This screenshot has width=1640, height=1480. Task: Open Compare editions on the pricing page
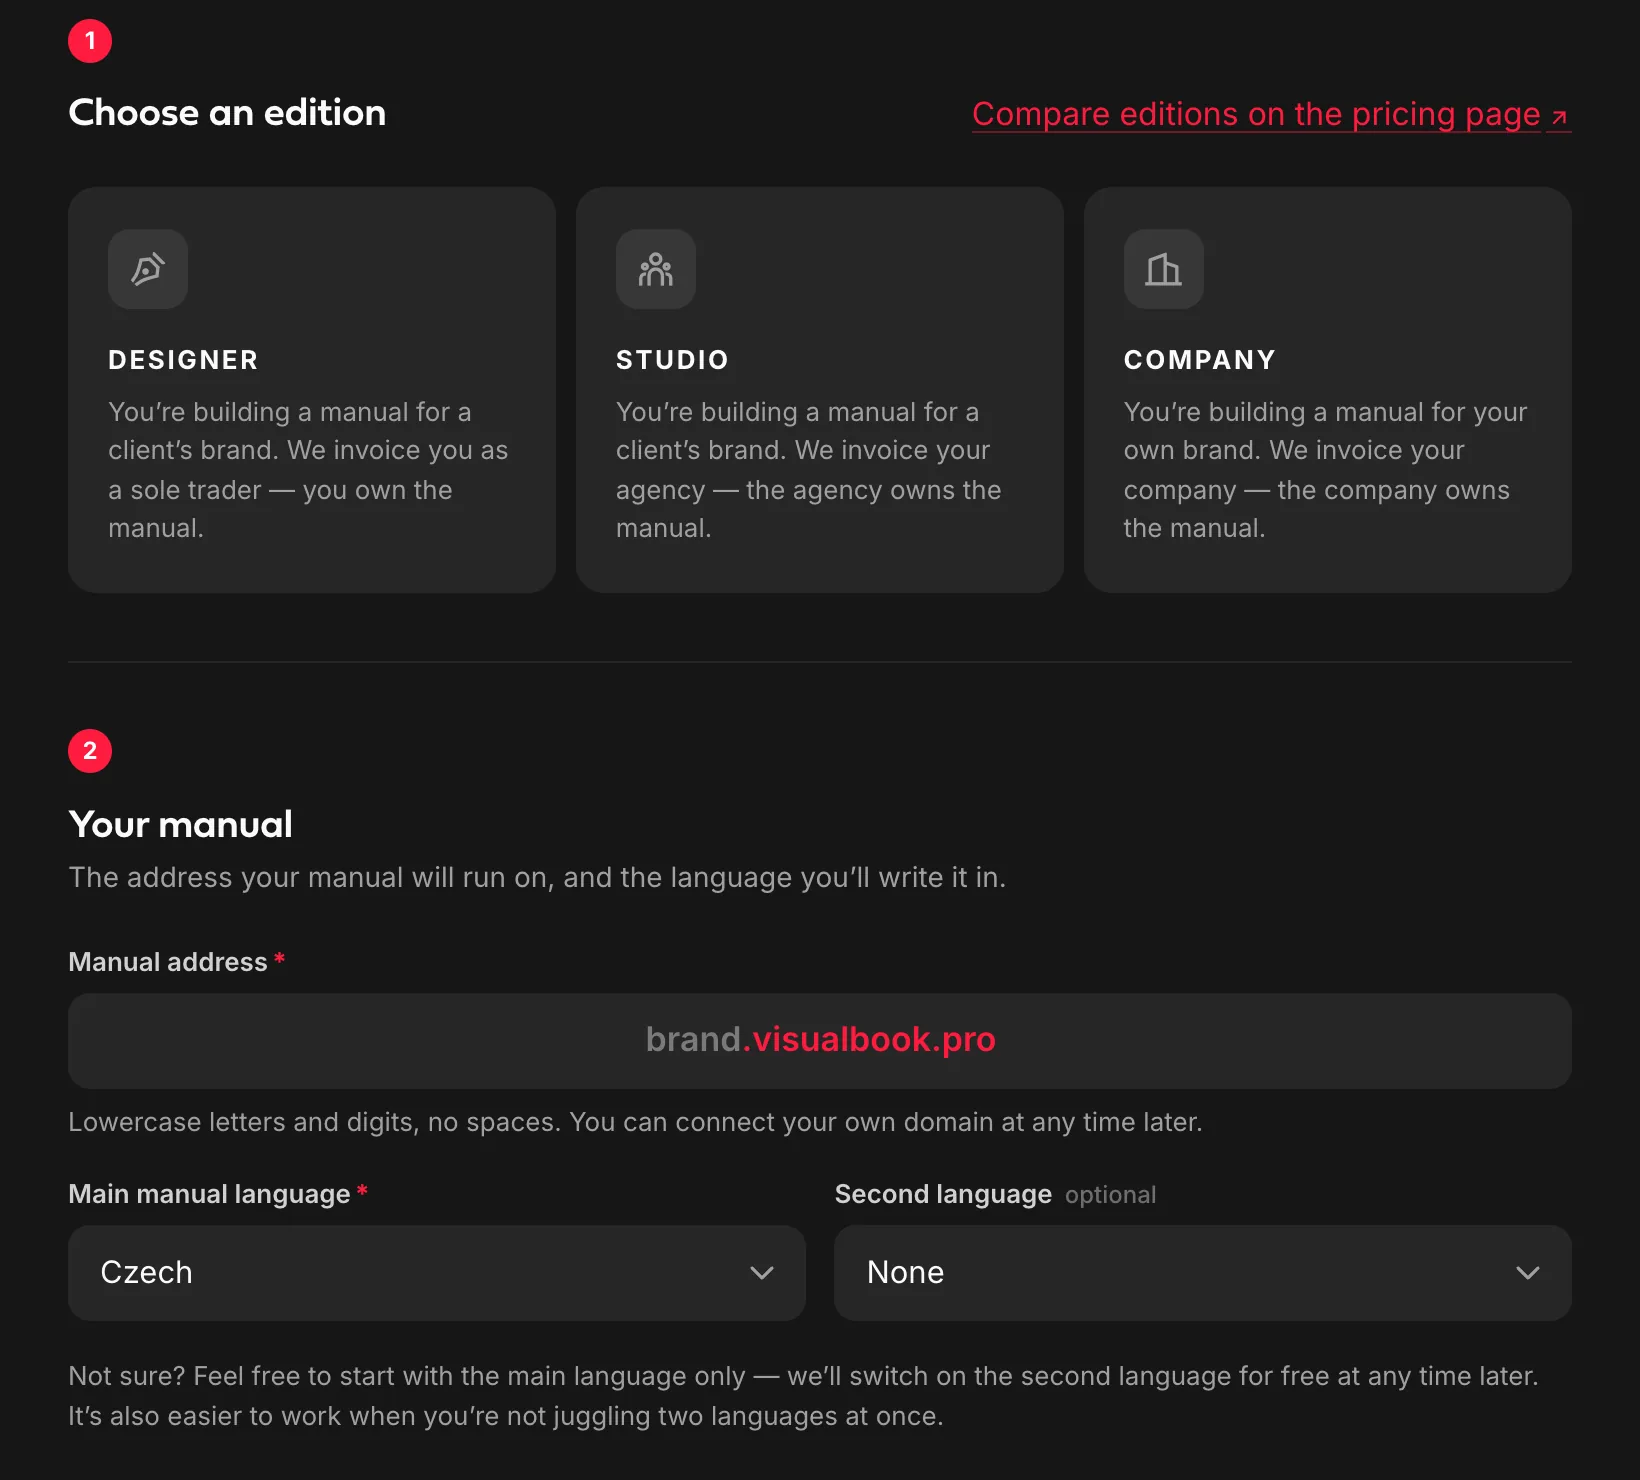tap(1271, 114)
